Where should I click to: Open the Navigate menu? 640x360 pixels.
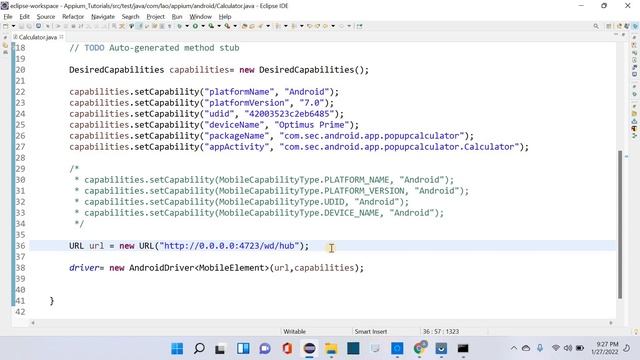103,17
